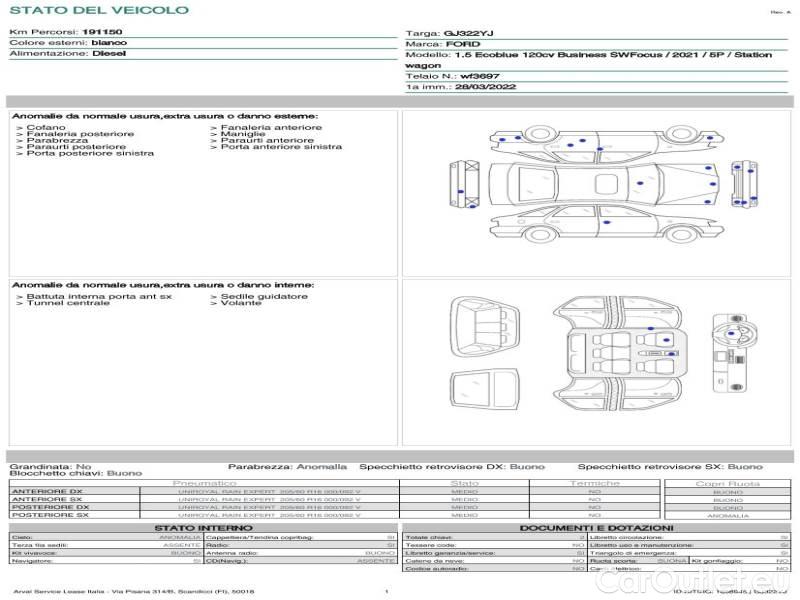
Task: Select the license plate 'Targa: GJ322YJ'
Action: (449, 34)
